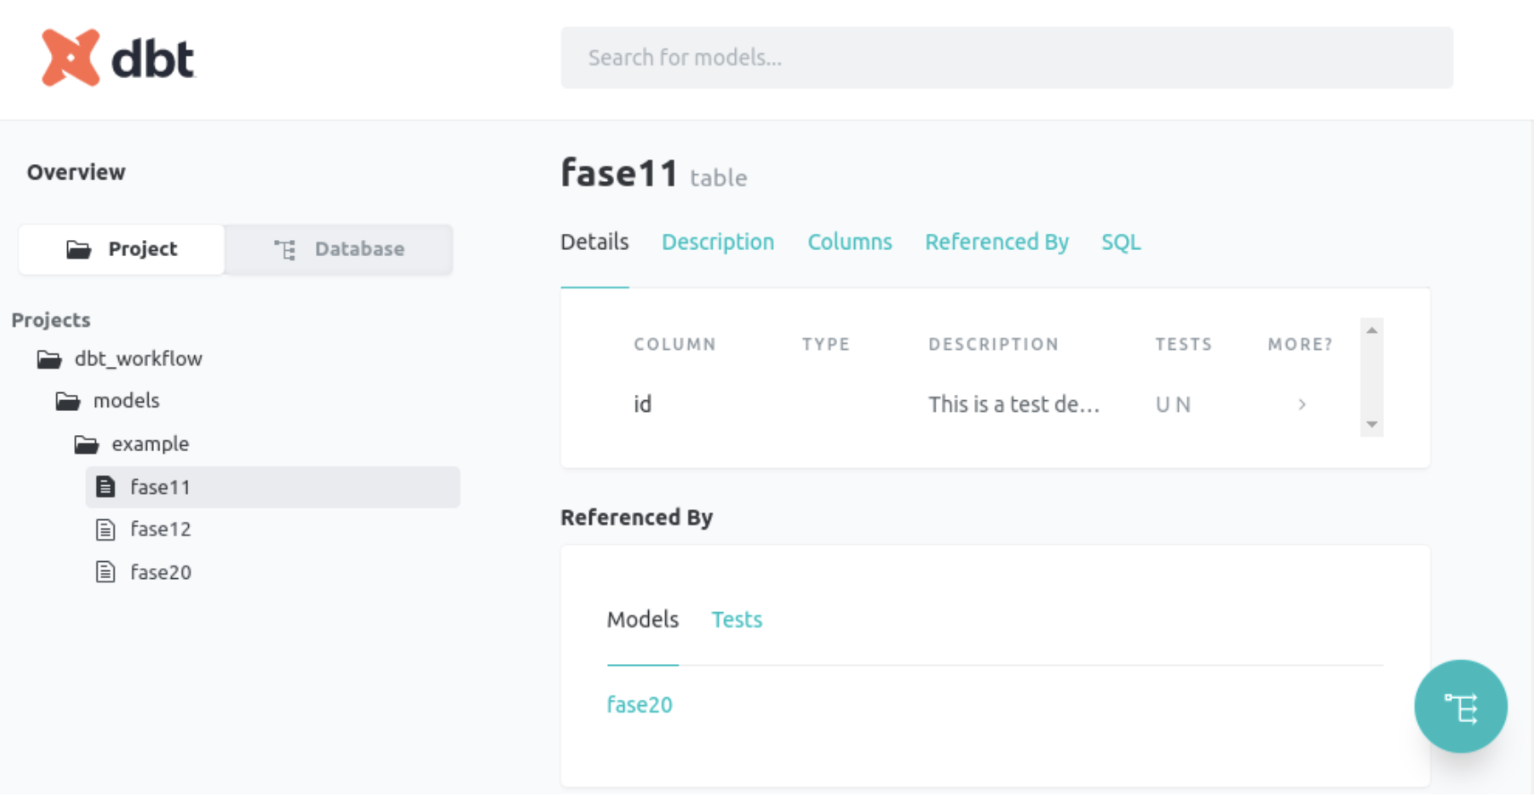Switch sidebar to Database view
The height and width of the screenshot is (796, 1536).
(x=339, y=249)
